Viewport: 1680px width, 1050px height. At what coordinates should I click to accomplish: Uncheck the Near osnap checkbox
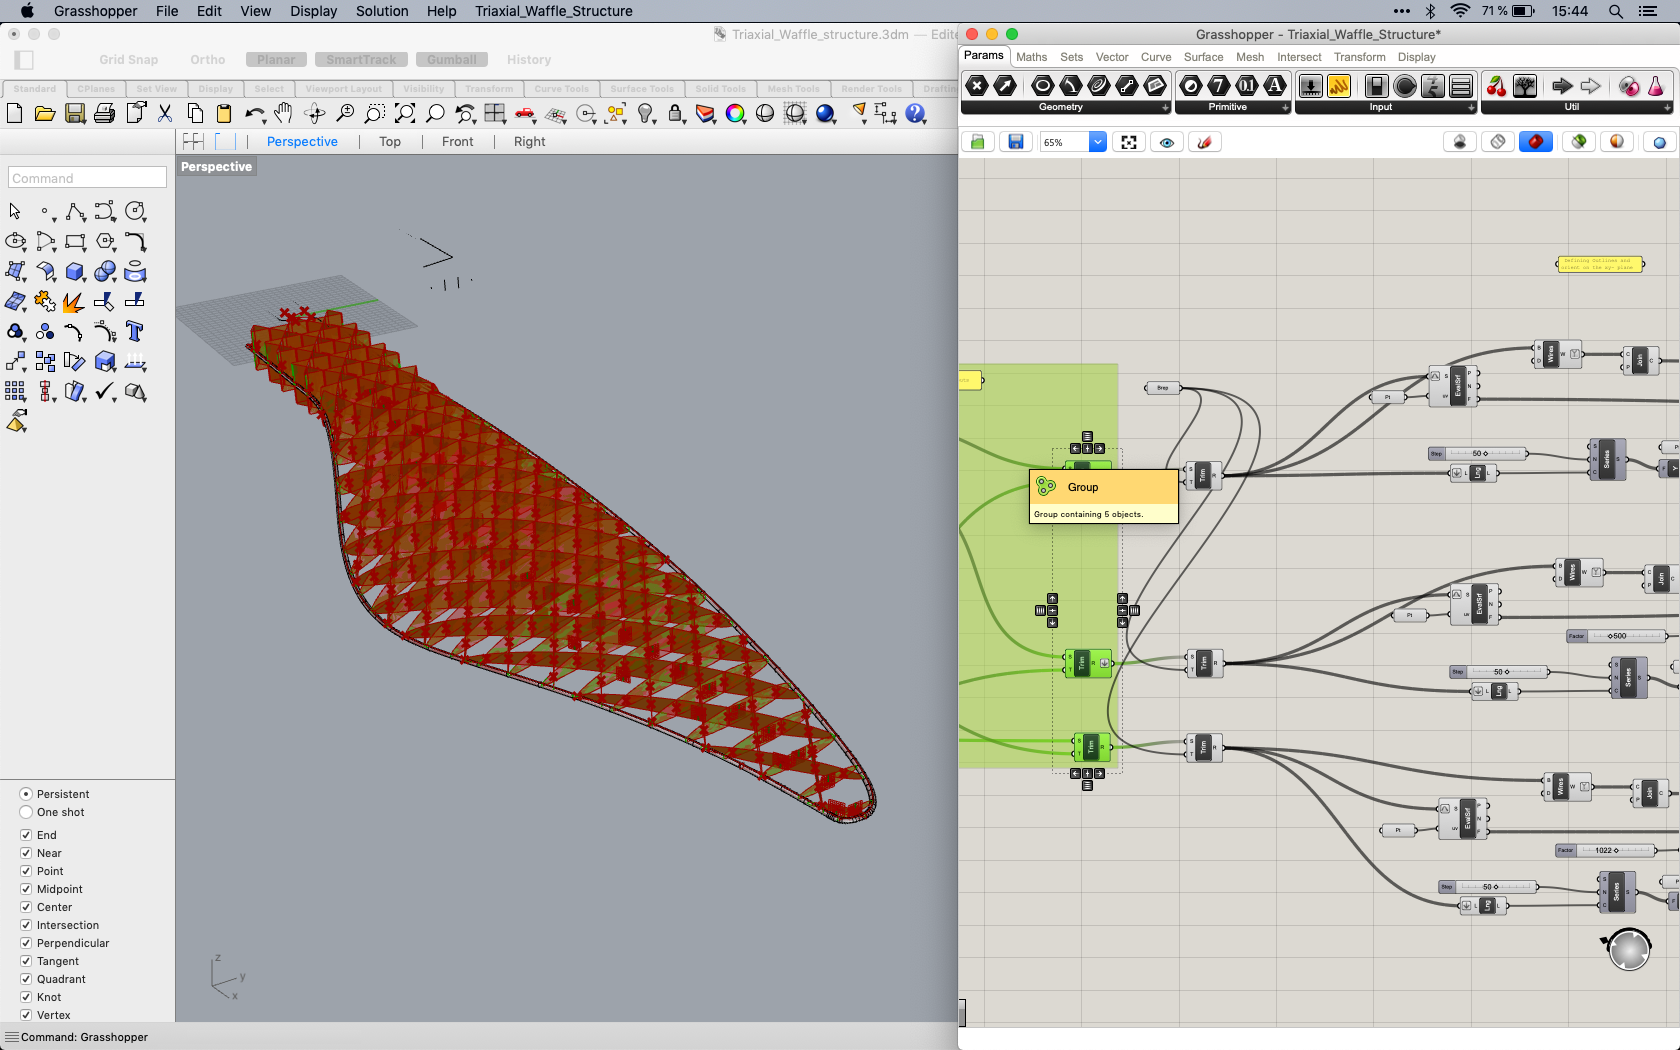click(x=26, y=853)
